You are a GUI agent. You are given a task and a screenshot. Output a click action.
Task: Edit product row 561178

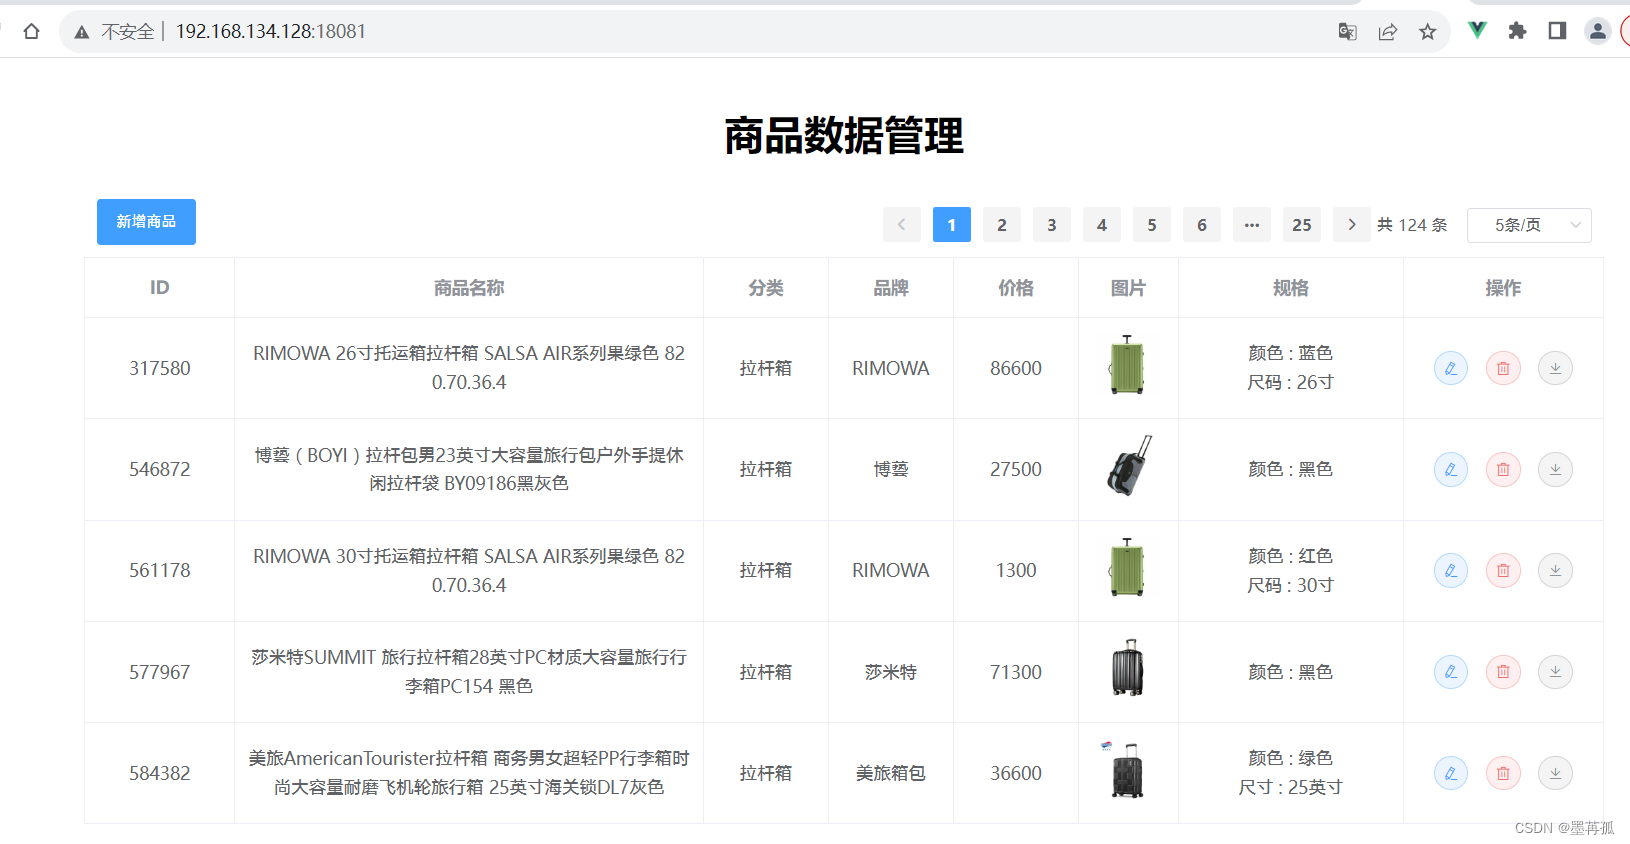click(1451, 570)
